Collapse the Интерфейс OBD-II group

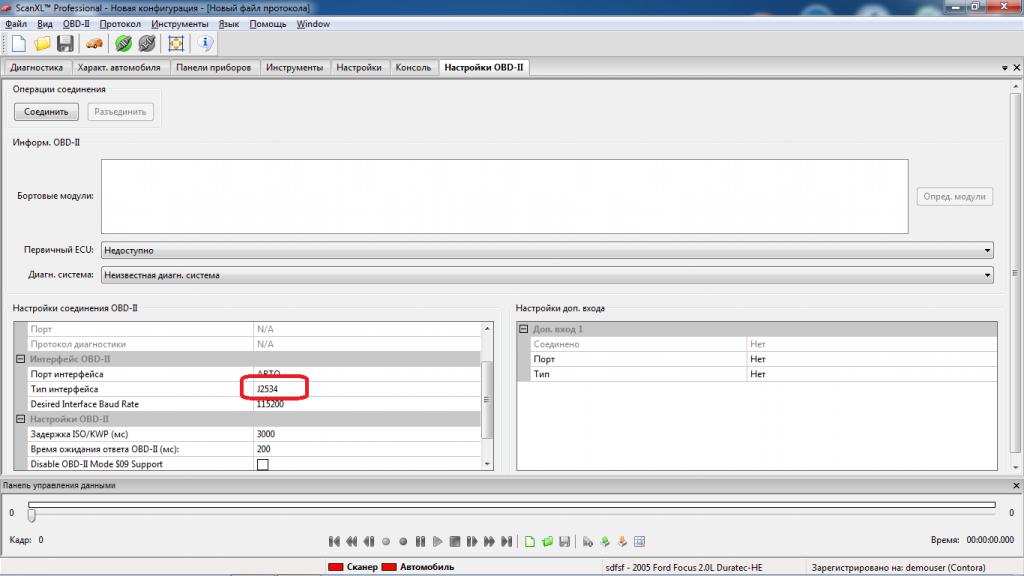coord(21,359)
